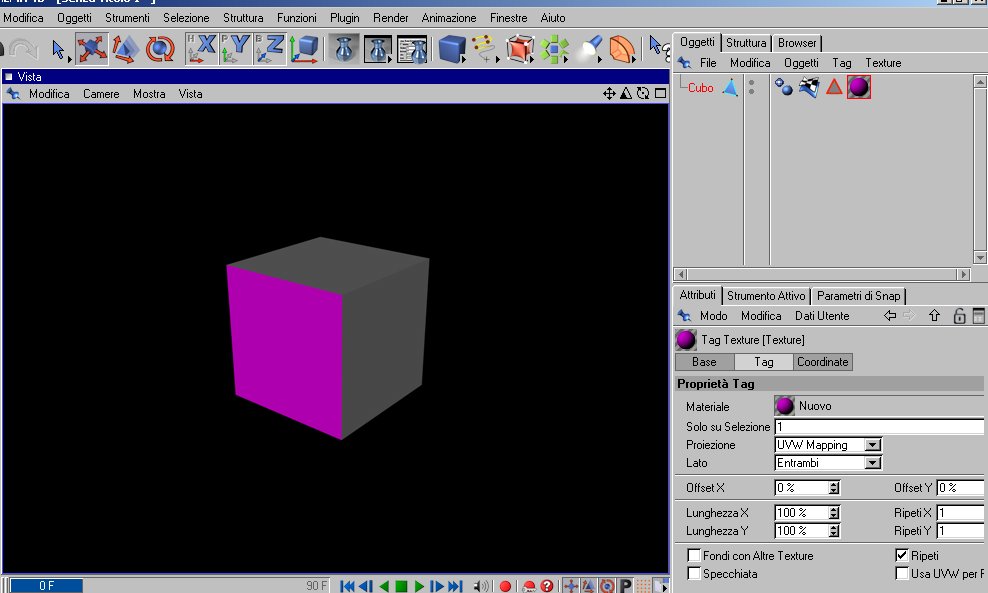Select the Cubo object name
This screenshot has width=988, height=593.
point(701,88)
